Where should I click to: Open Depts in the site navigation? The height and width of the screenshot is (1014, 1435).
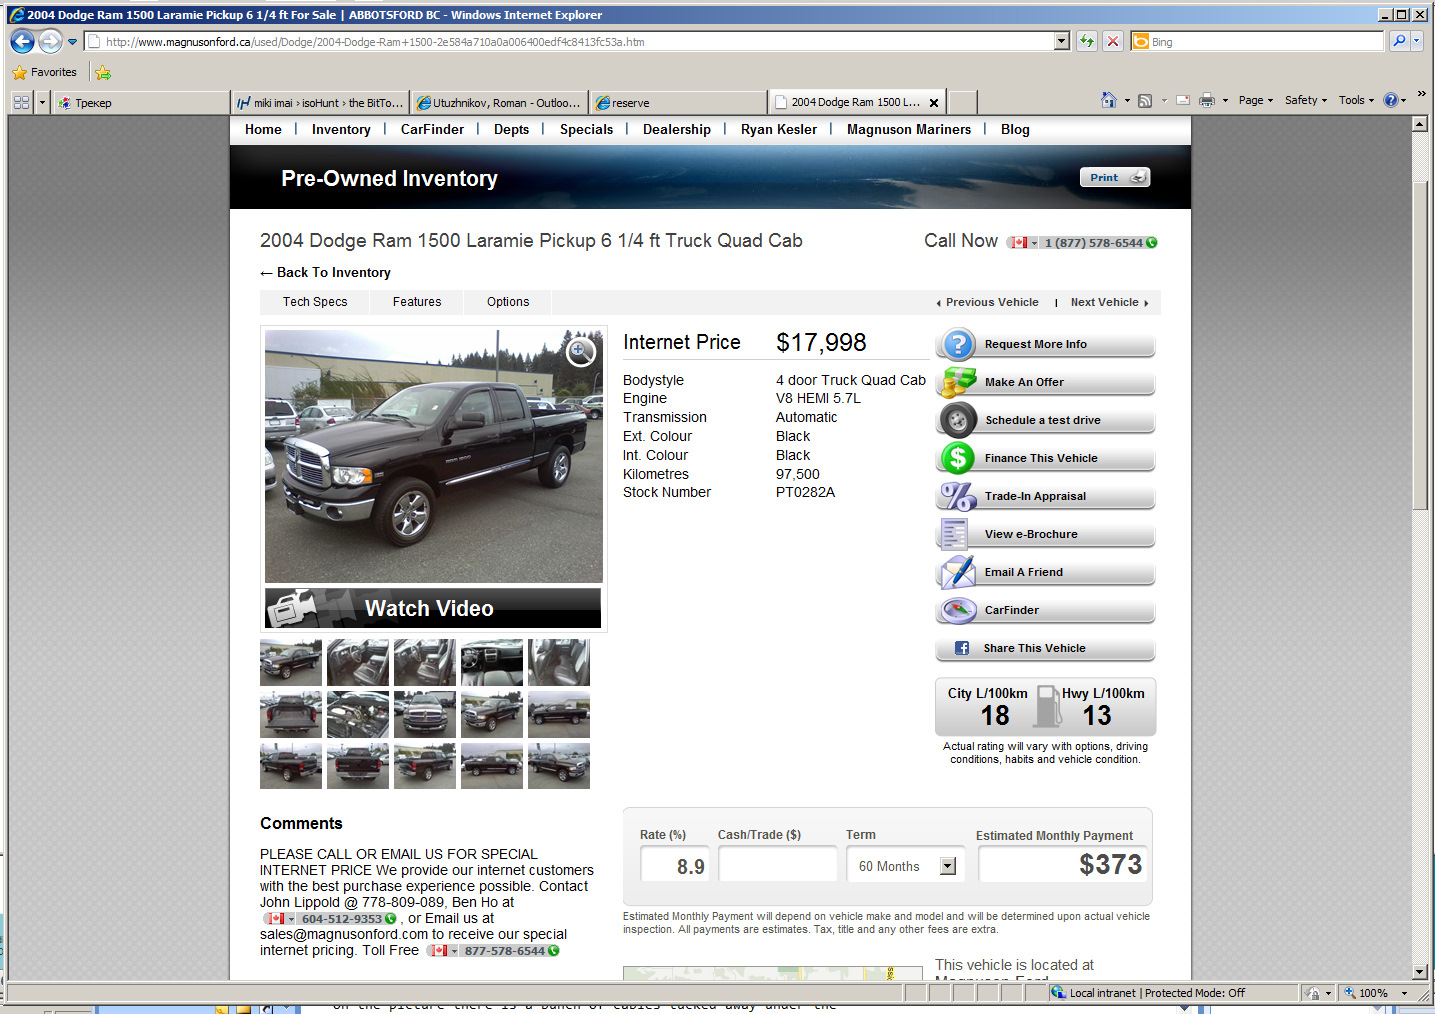[511, 129]
